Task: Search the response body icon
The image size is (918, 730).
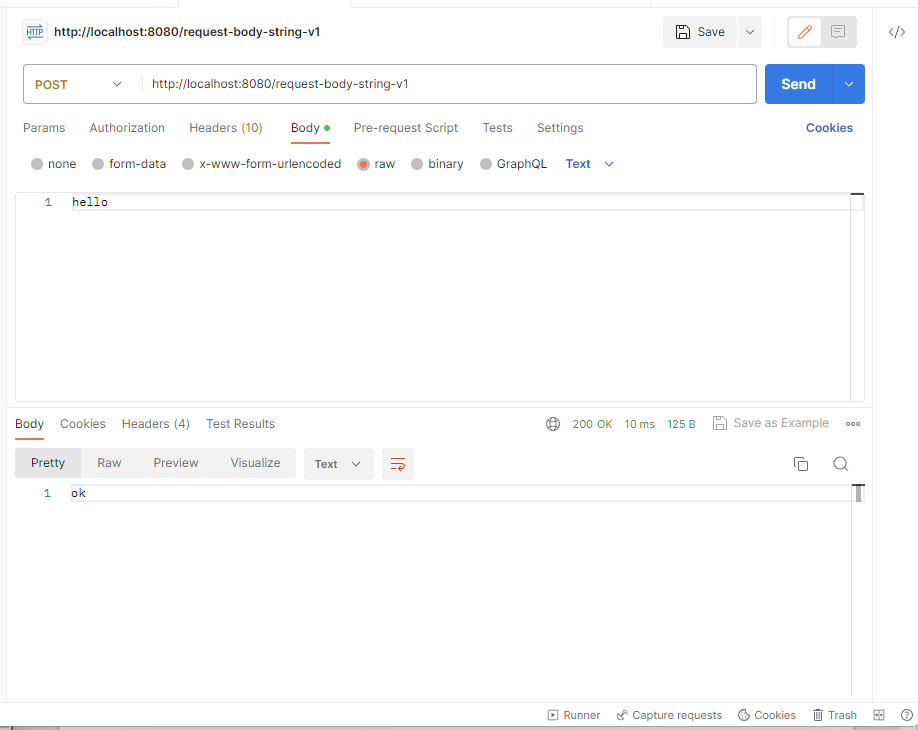Action: coord(840,464)
